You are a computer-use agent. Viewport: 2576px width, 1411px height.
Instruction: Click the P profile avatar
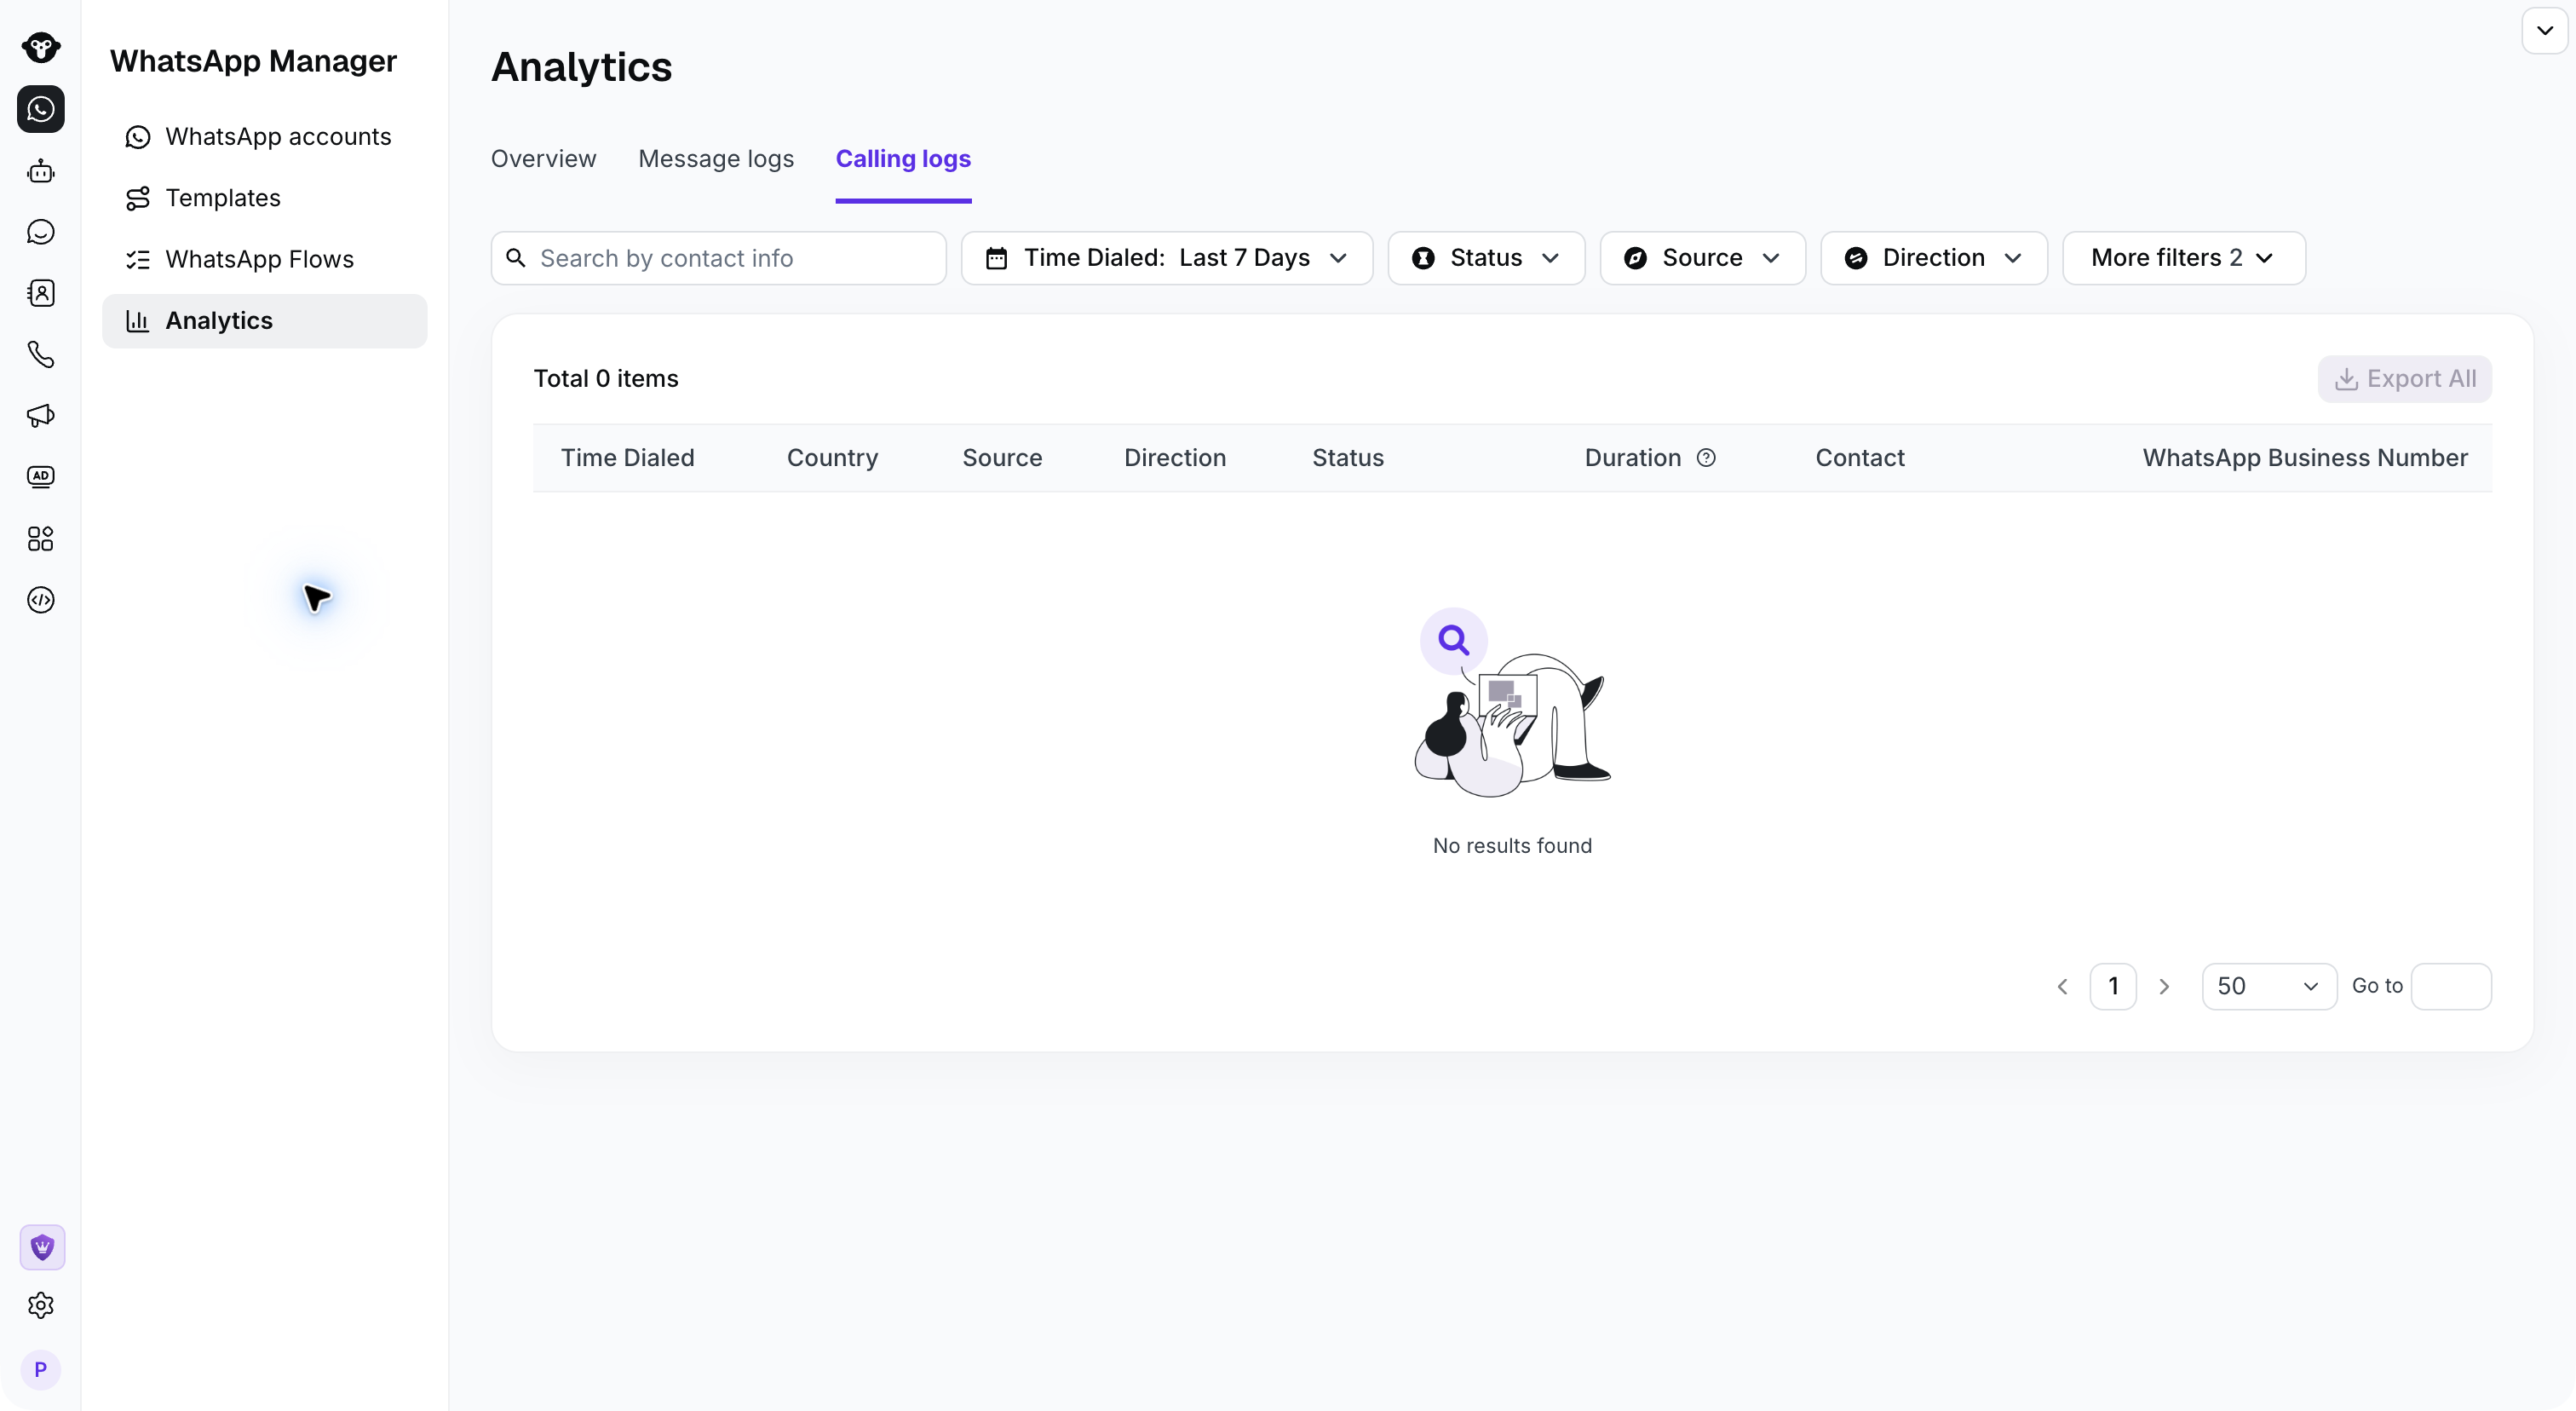click(41, 1369)
